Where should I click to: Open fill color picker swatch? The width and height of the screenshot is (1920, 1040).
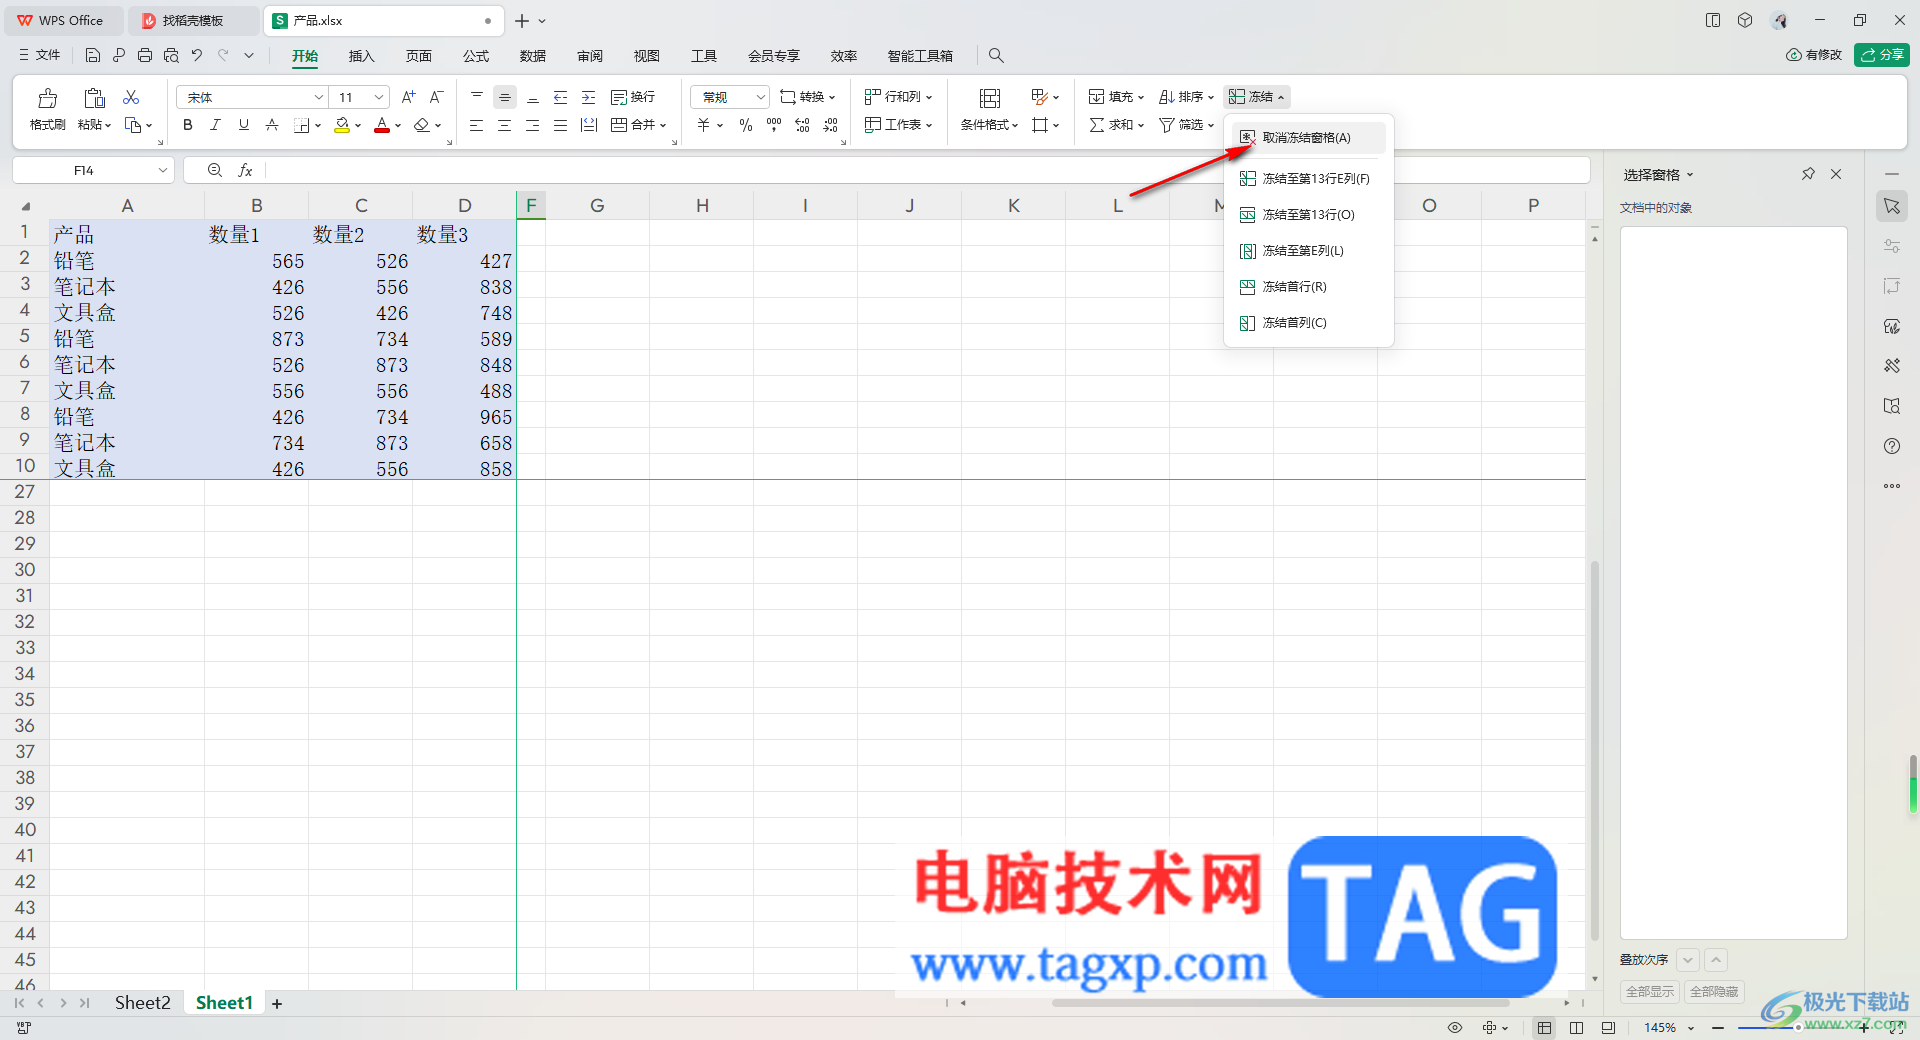pyautogui.click(x=342, y=125)
